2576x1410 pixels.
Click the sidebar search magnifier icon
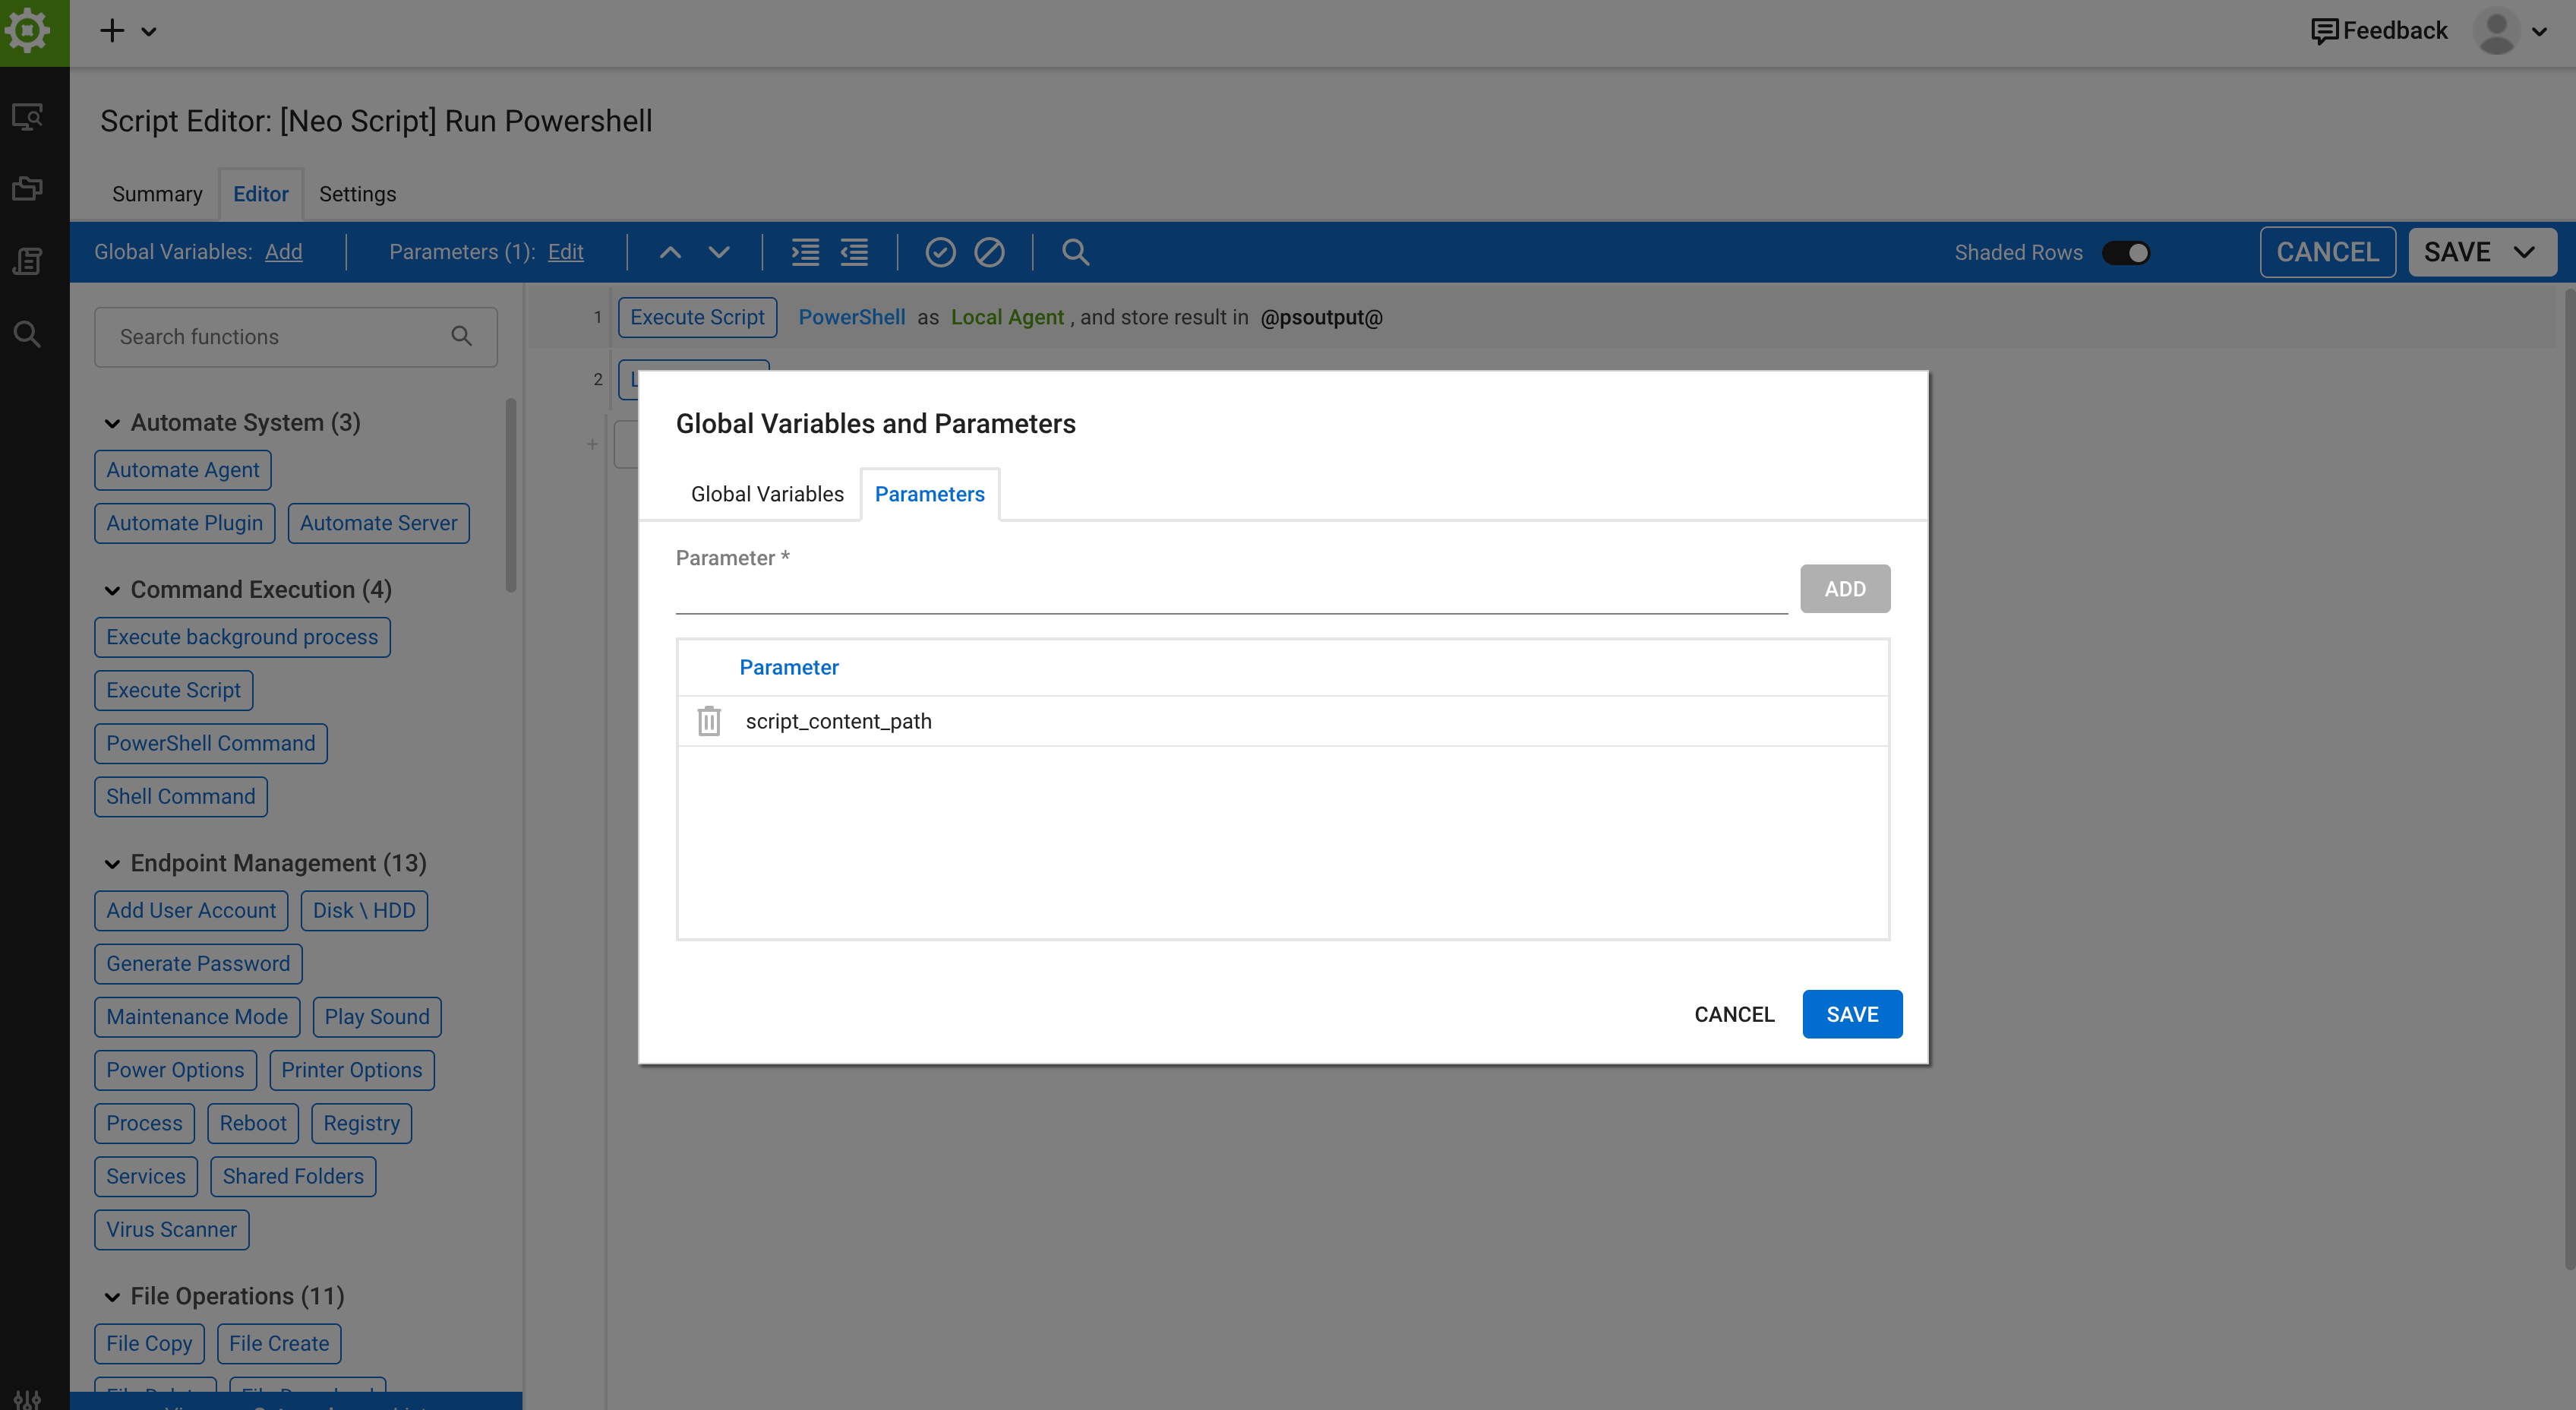point(28,334)
